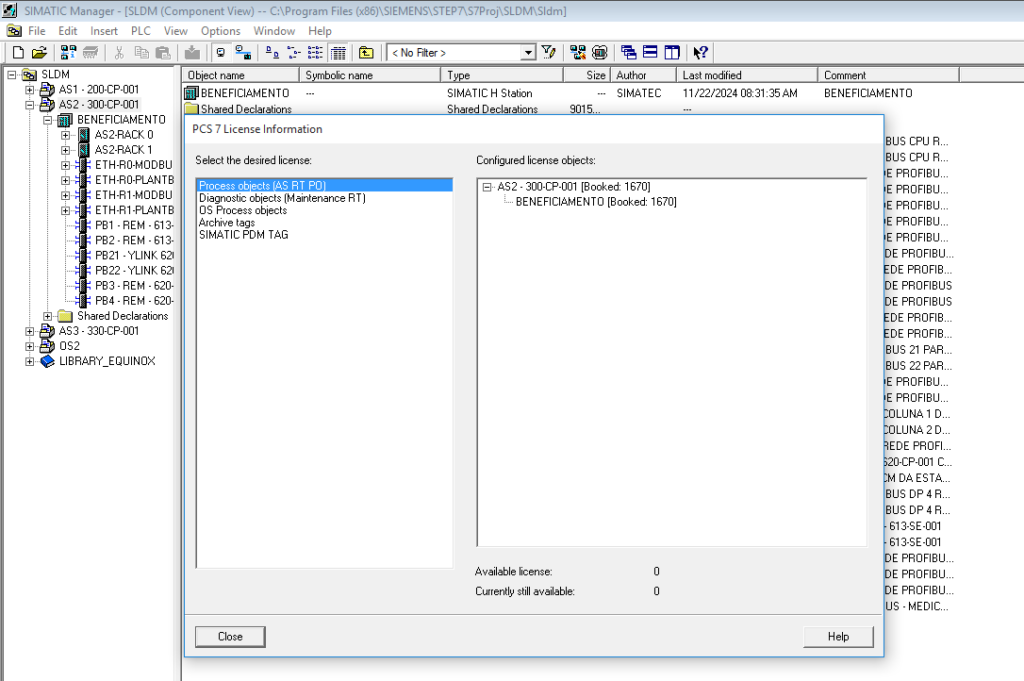Open the Accessible Nodes toolbar icon
The image size is (1024, 681).
point(68,53)
